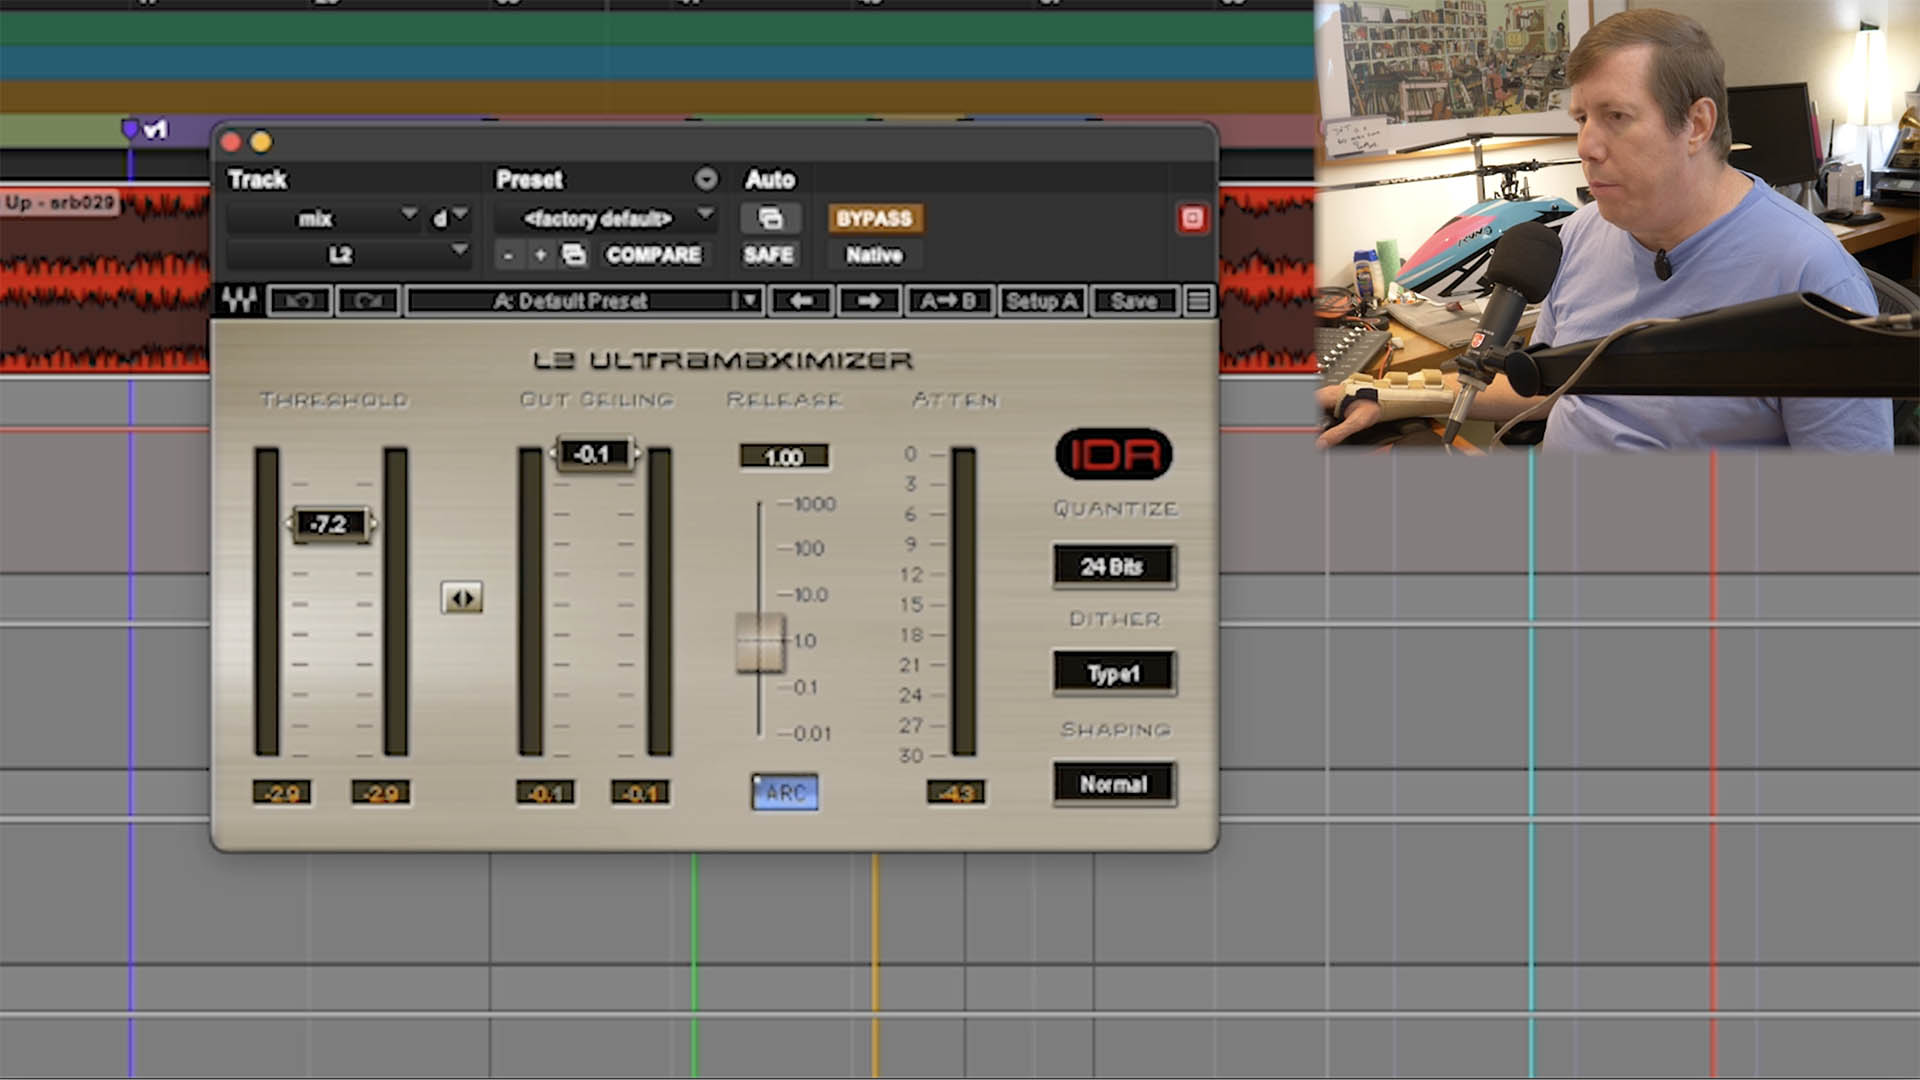The image size is (1920, 1080).
Task: Open insert position d dropdown
Action: tap(449, 218)
